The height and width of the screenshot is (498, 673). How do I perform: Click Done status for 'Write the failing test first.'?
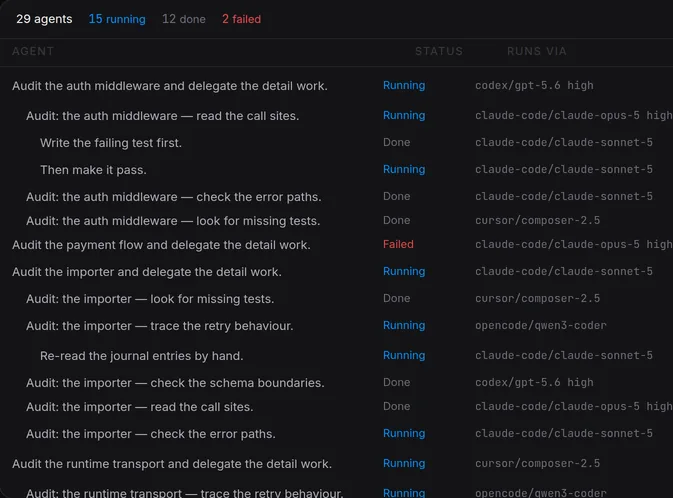coord(397,142)
